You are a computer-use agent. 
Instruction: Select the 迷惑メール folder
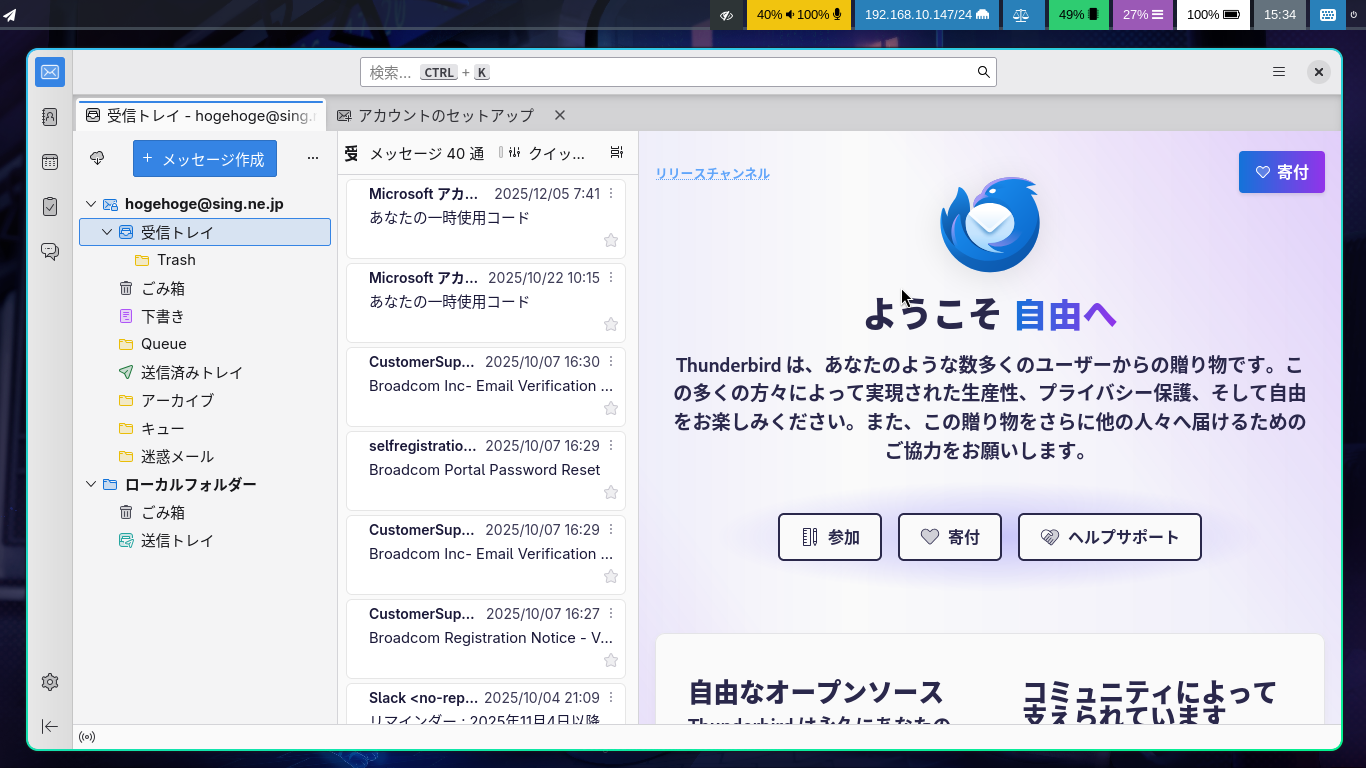pyautogui.click(x=205, y=456)
